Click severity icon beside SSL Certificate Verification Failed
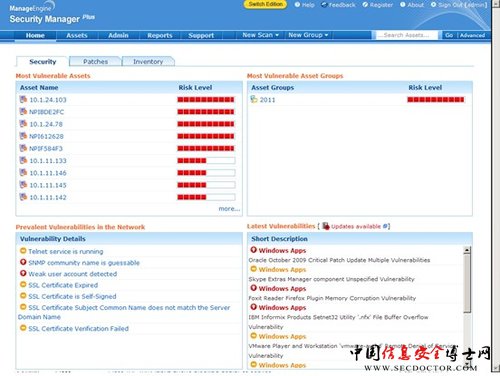The height and width of the screenshot is (376, 500). (23, 328)
